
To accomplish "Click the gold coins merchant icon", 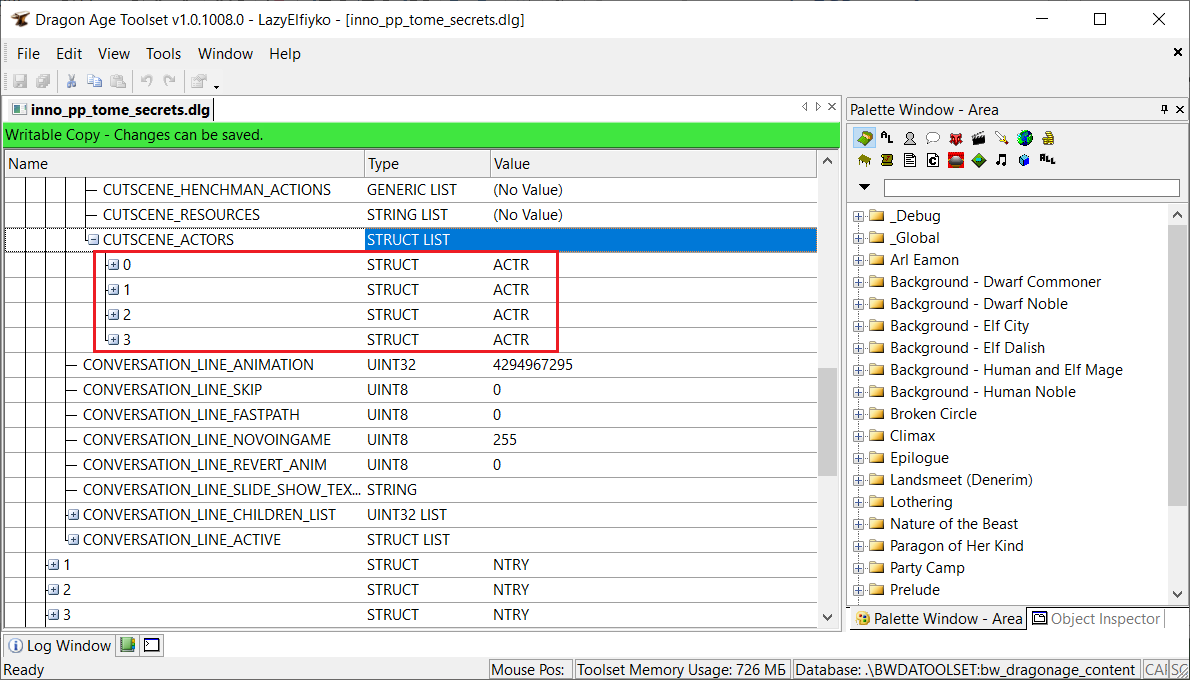I will (1048, 138).
